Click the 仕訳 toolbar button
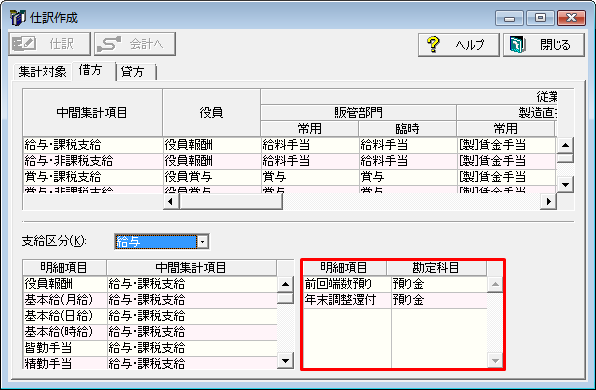 [x=49, y=44]
